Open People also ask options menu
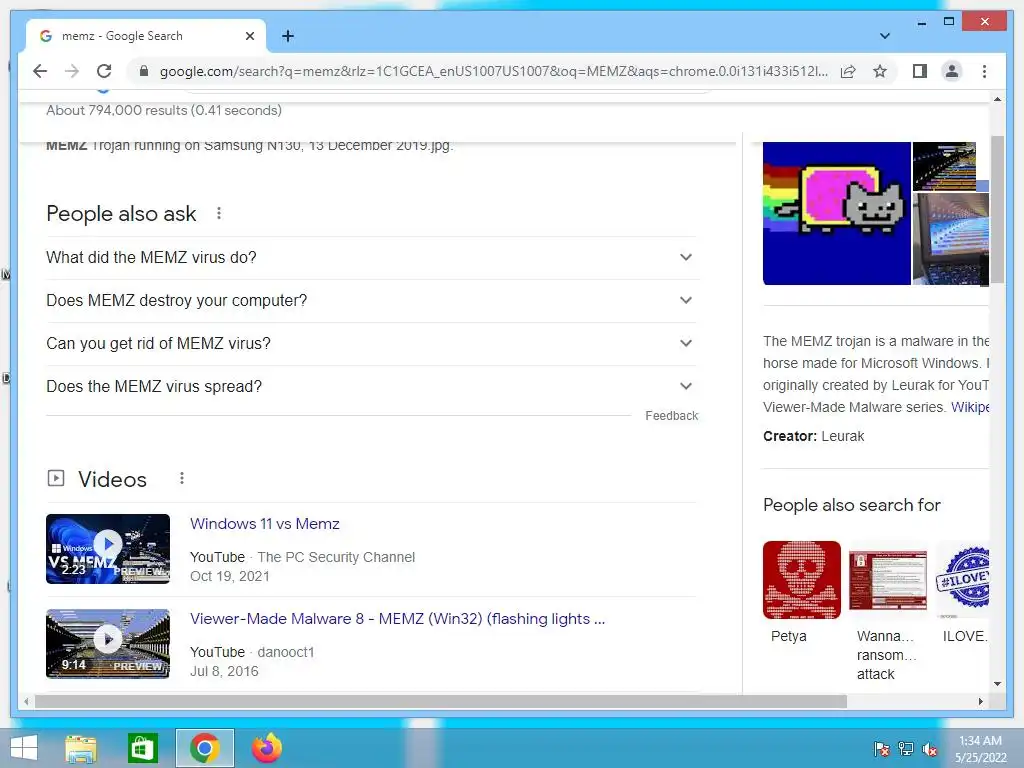1024x768 pixels. (219, 213)
